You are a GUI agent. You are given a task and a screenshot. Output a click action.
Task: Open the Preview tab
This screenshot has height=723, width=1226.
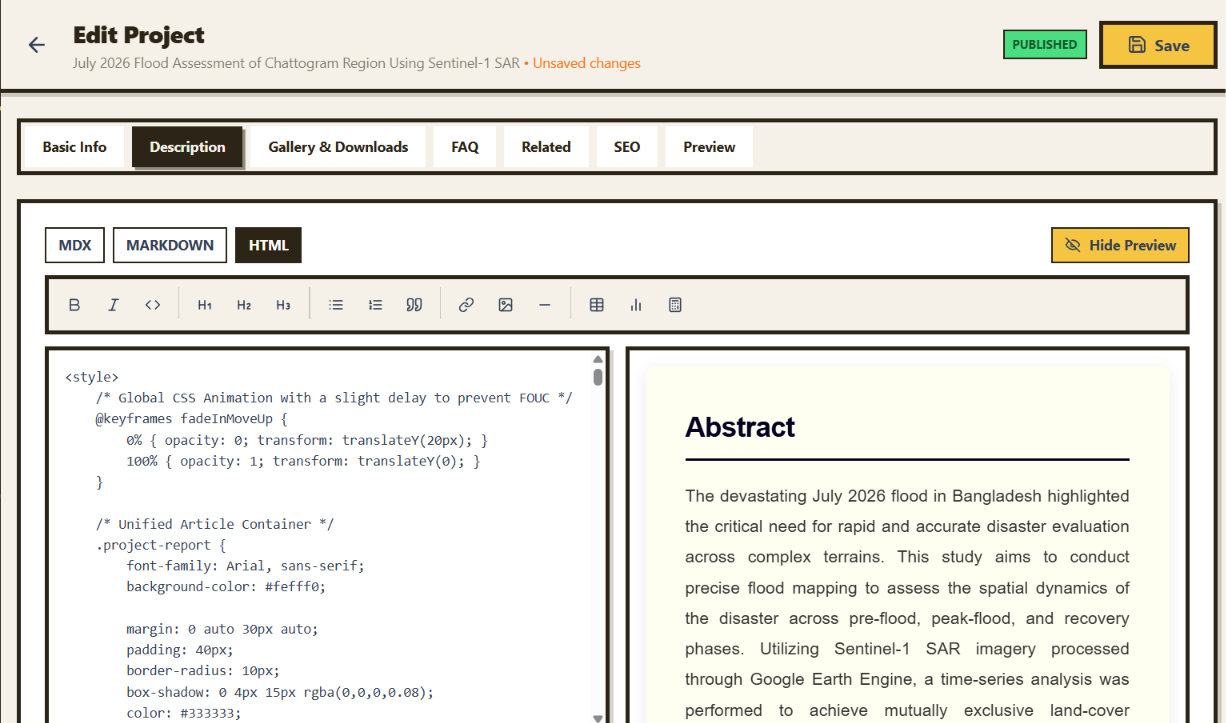pyautogui.click(x=709, y=147)
